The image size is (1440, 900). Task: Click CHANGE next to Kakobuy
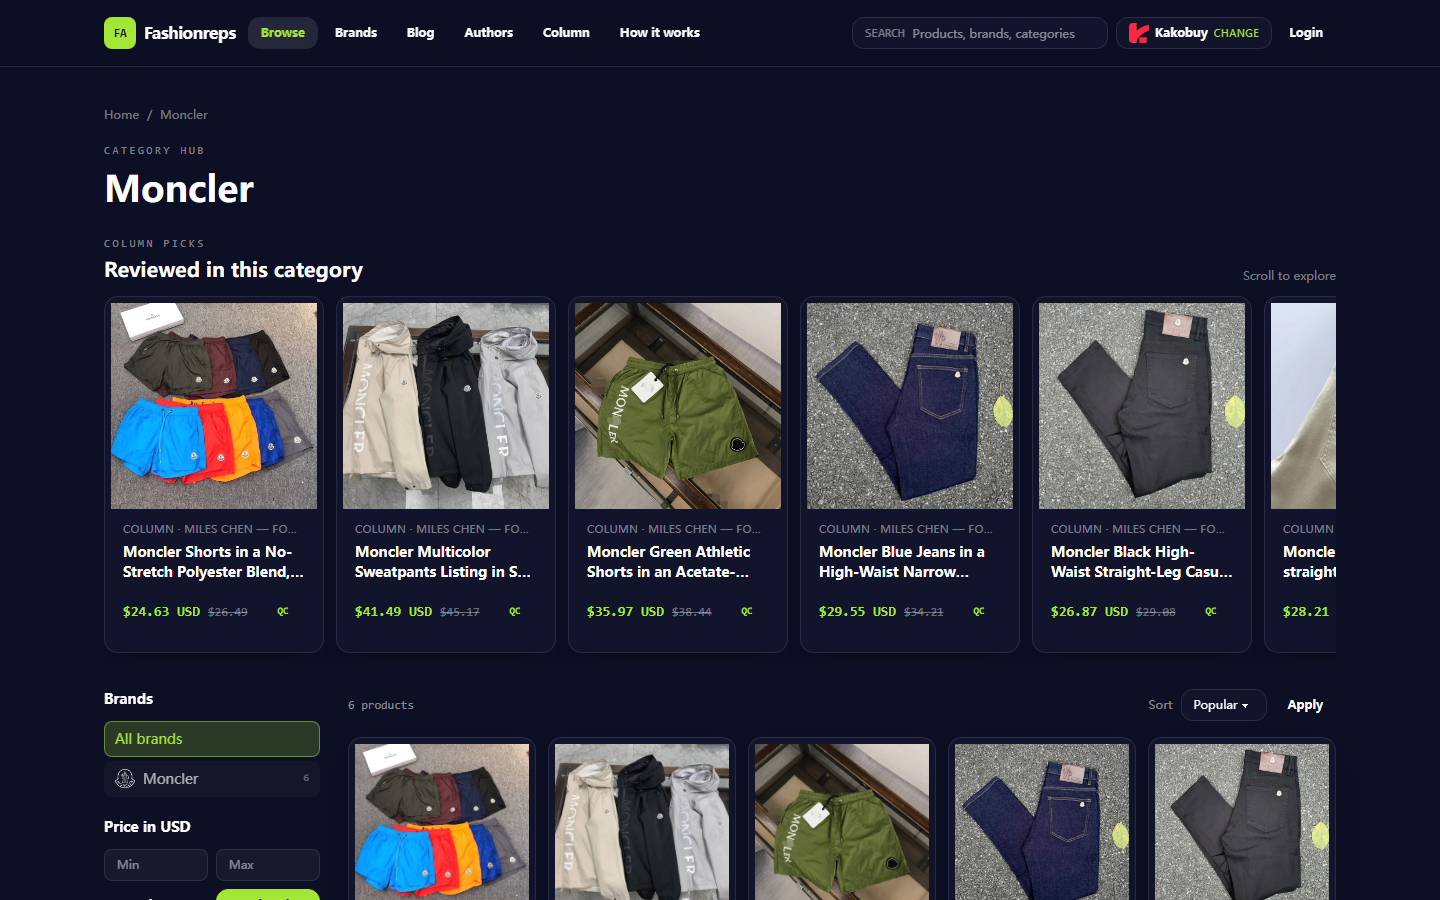(1236, 33)
